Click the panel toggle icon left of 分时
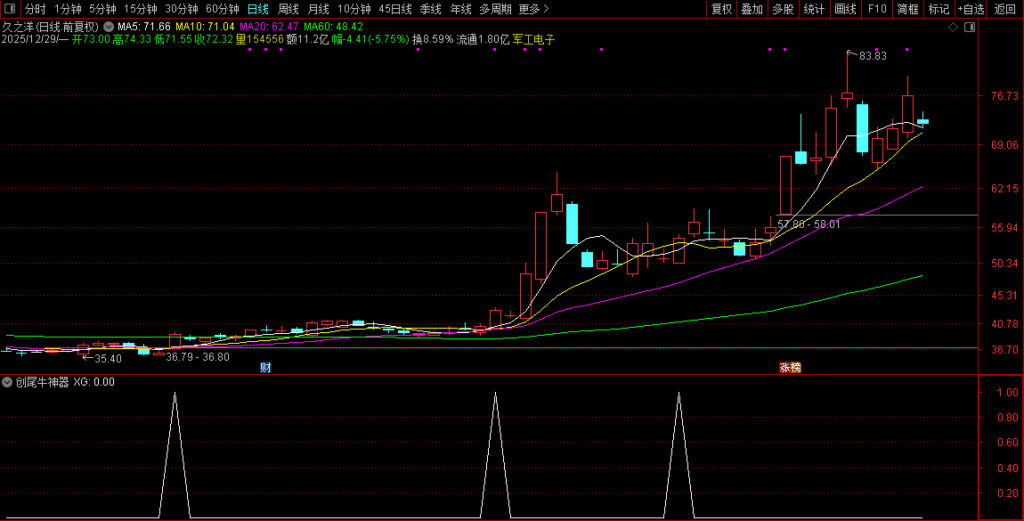 click(11, 9)
